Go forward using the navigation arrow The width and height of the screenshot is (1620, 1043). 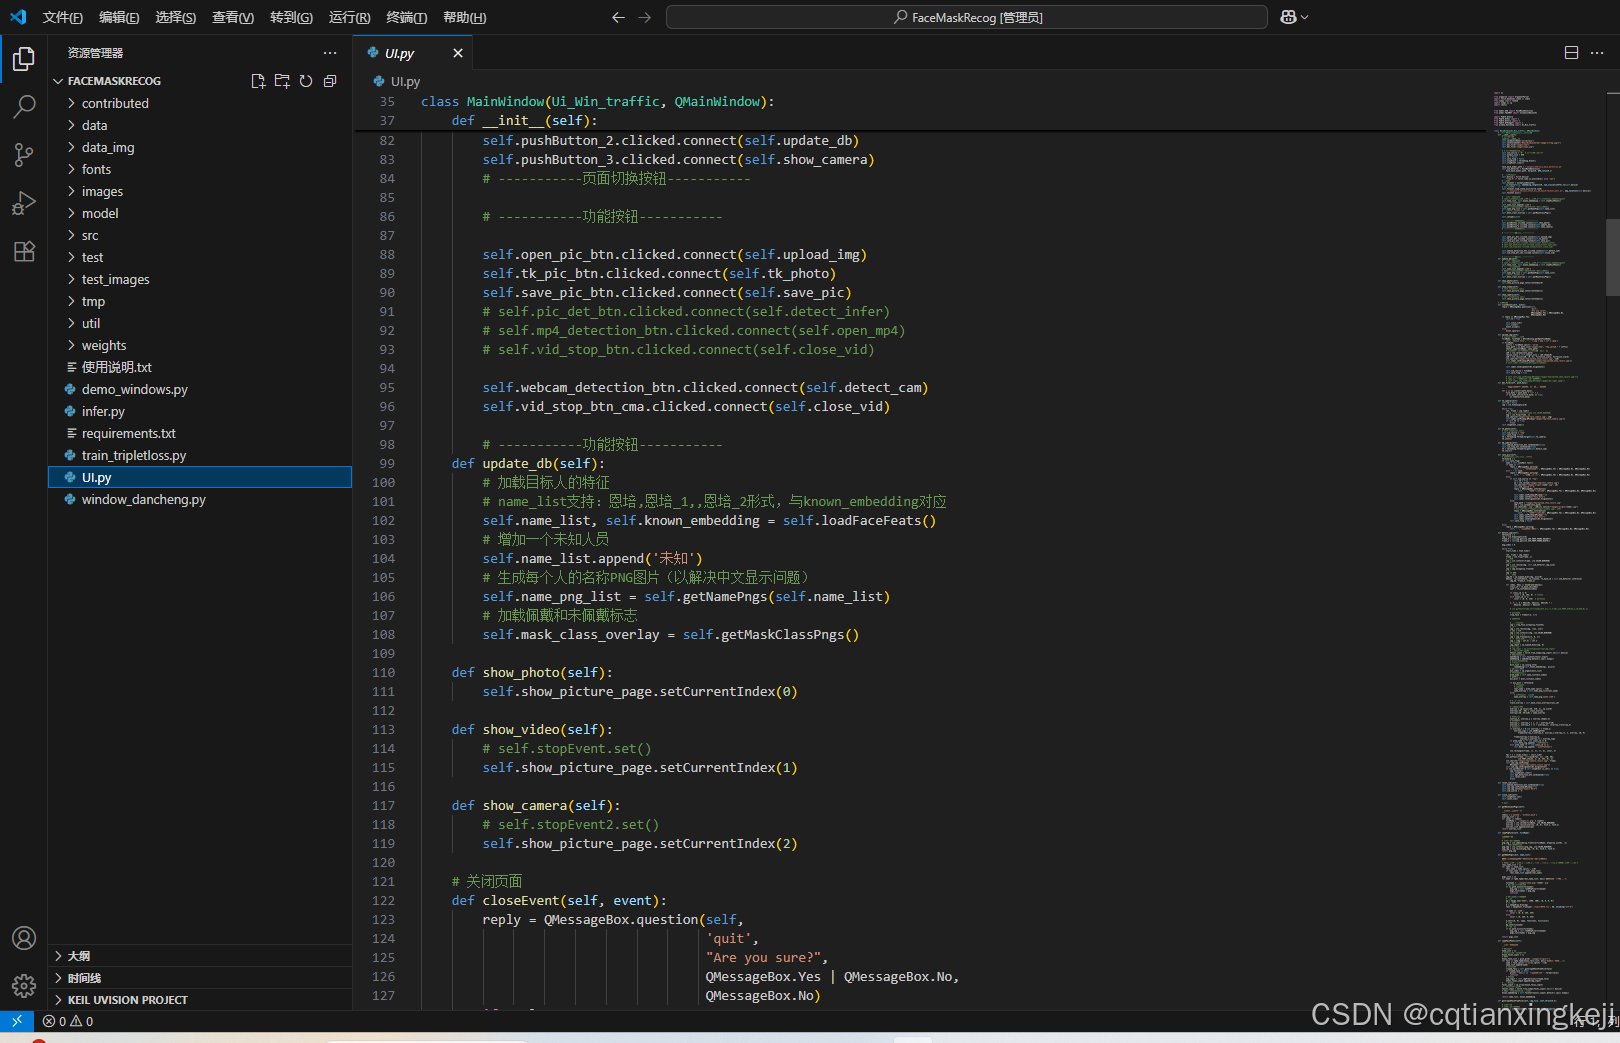pos(644,17)
